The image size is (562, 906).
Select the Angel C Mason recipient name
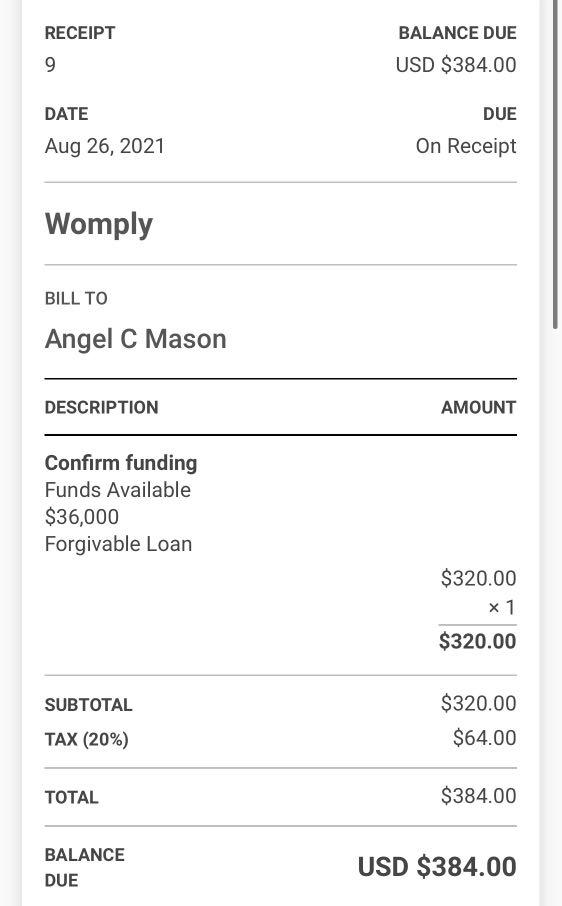(136, 339)
